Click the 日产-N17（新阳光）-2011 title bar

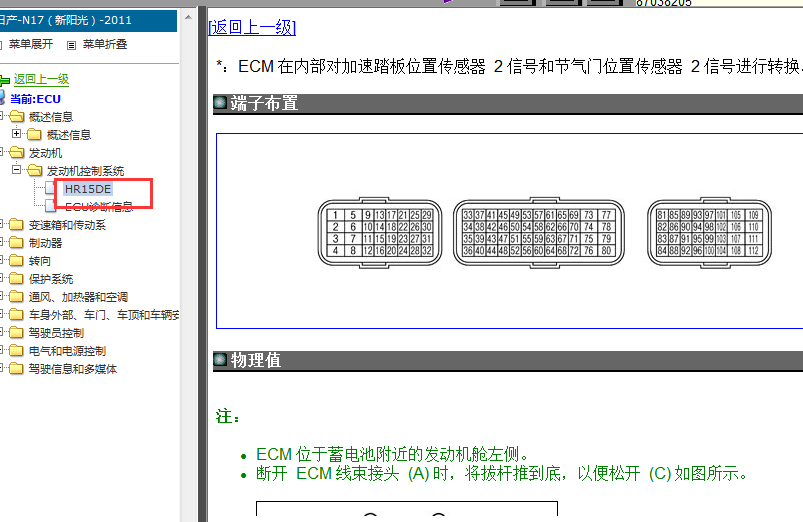tap(89, 20)
